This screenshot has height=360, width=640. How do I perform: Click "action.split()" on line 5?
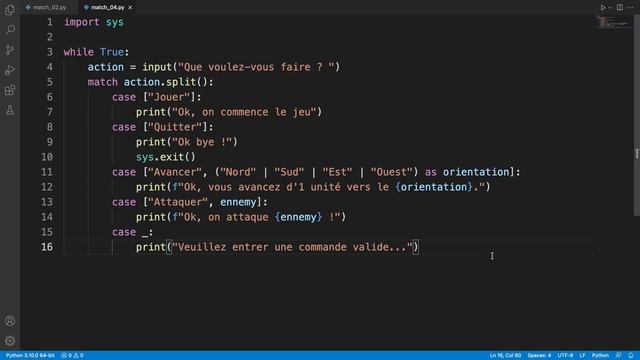[x=166, y=82]
